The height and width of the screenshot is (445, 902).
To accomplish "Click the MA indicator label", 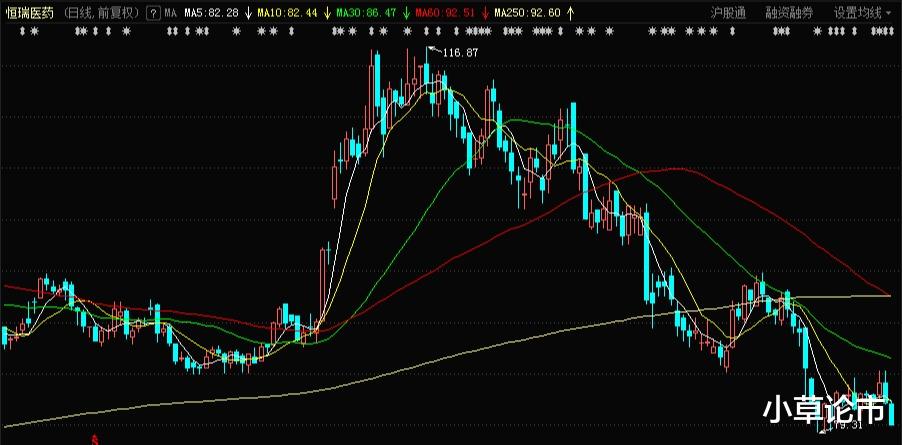I will (170, 13).
